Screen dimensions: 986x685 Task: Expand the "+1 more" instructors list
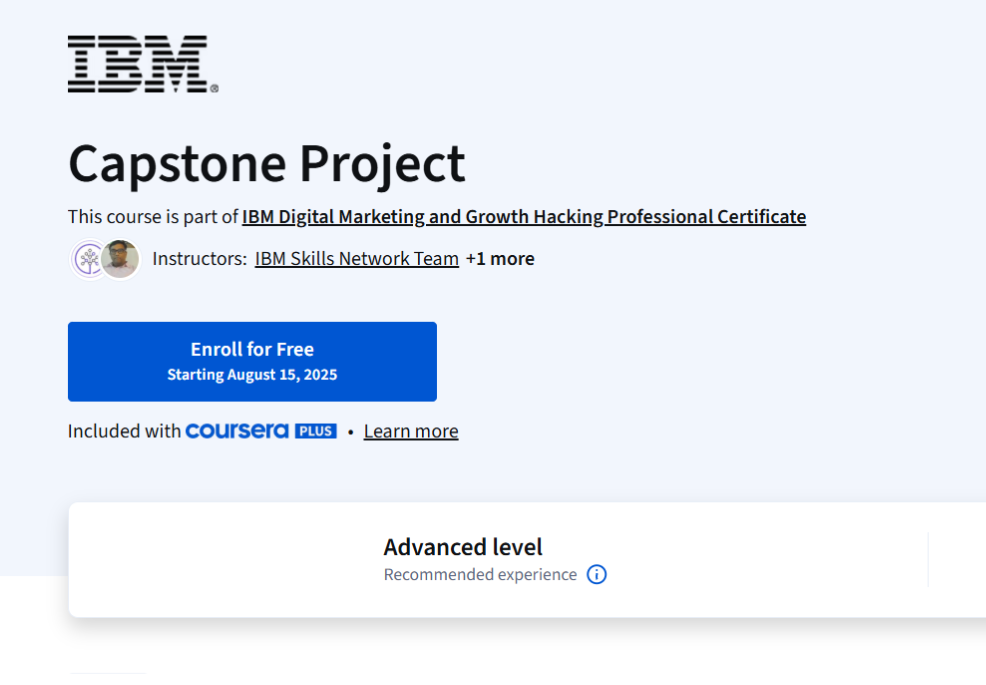point(500,259)
